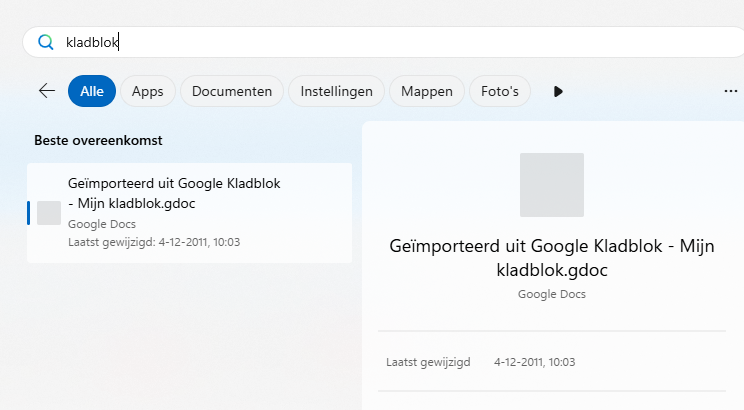Image resolution: width=744 pixels, height=410 pixels.
Task: Open the 'Mijn kladblok.gdoc' search result
Action: pos(190,212)
